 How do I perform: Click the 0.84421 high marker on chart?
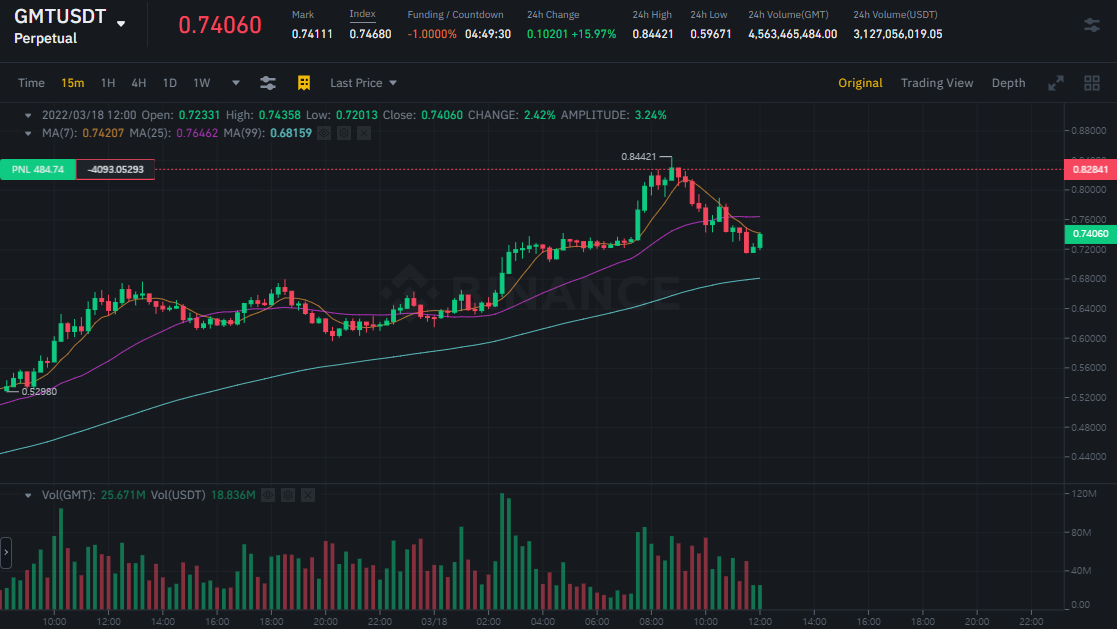pyautogui.click(x=638, y=157)
